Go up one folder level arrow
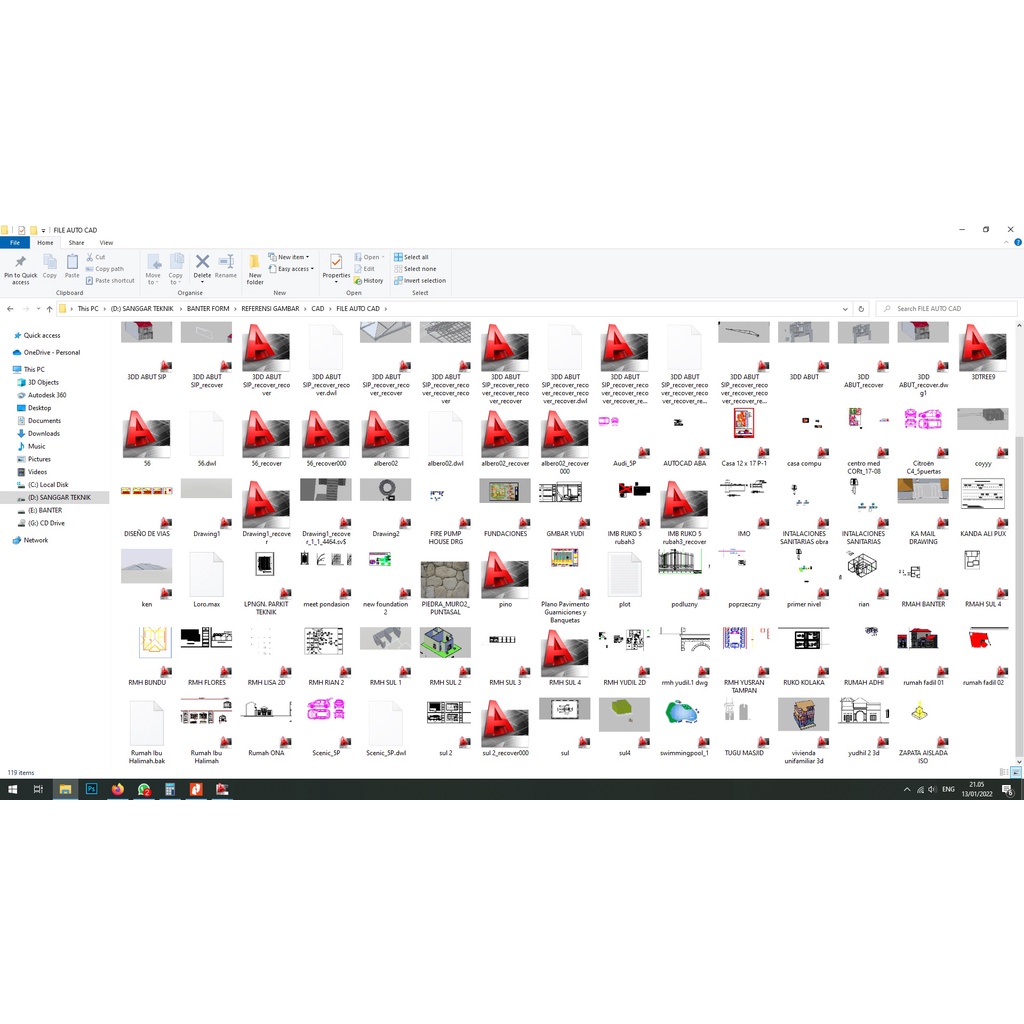Screen dimensions: 1024x1024 coord(49,309)
